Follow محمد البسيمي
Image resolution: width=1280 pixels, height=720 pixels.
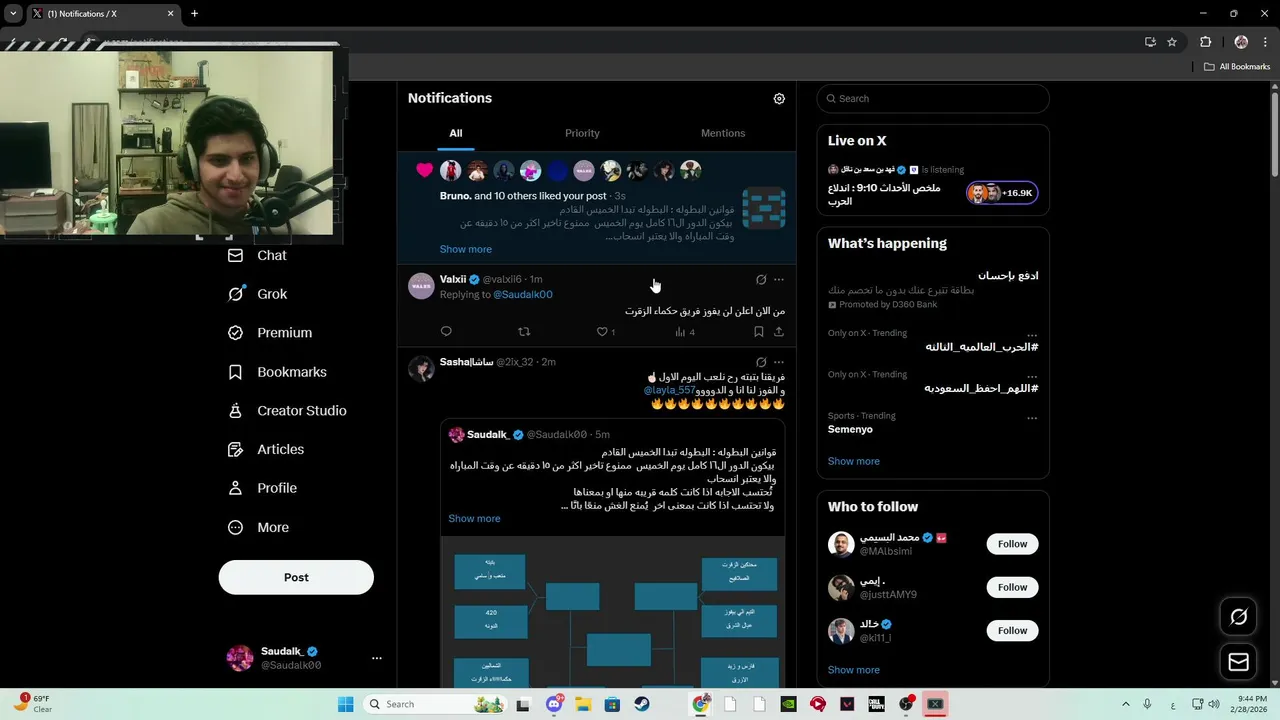1012,544
